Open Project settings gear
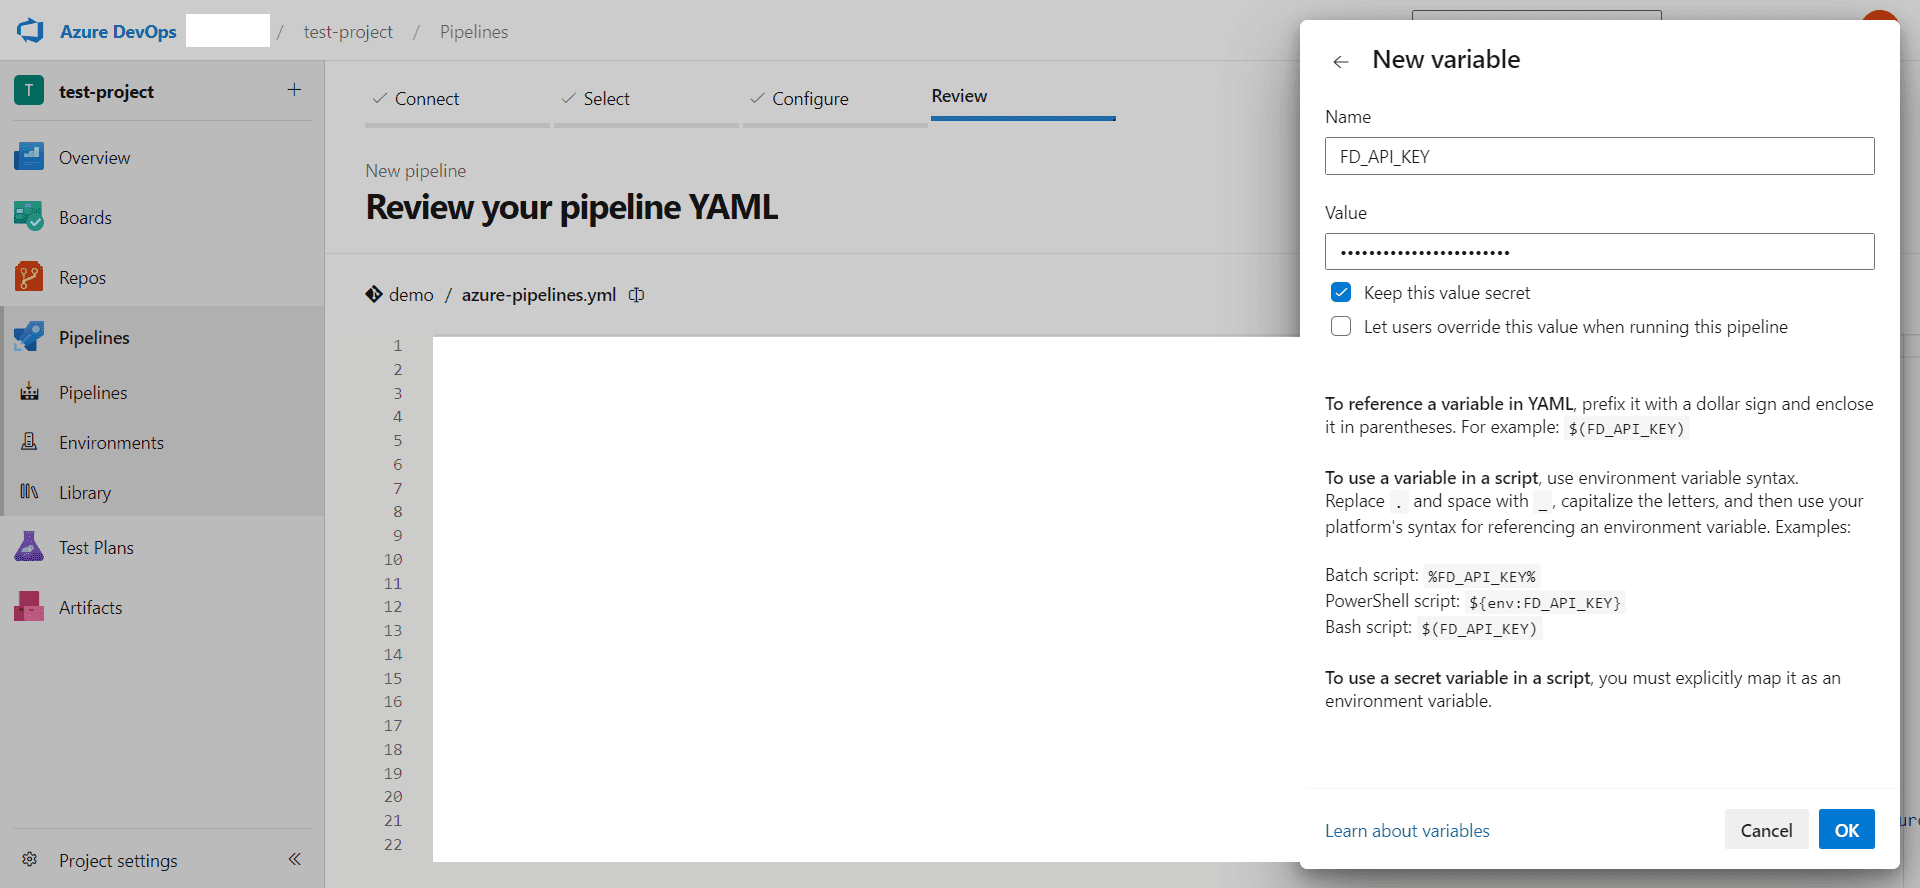The width and height of the screenshot is (1920, 888). coord(30,860)
